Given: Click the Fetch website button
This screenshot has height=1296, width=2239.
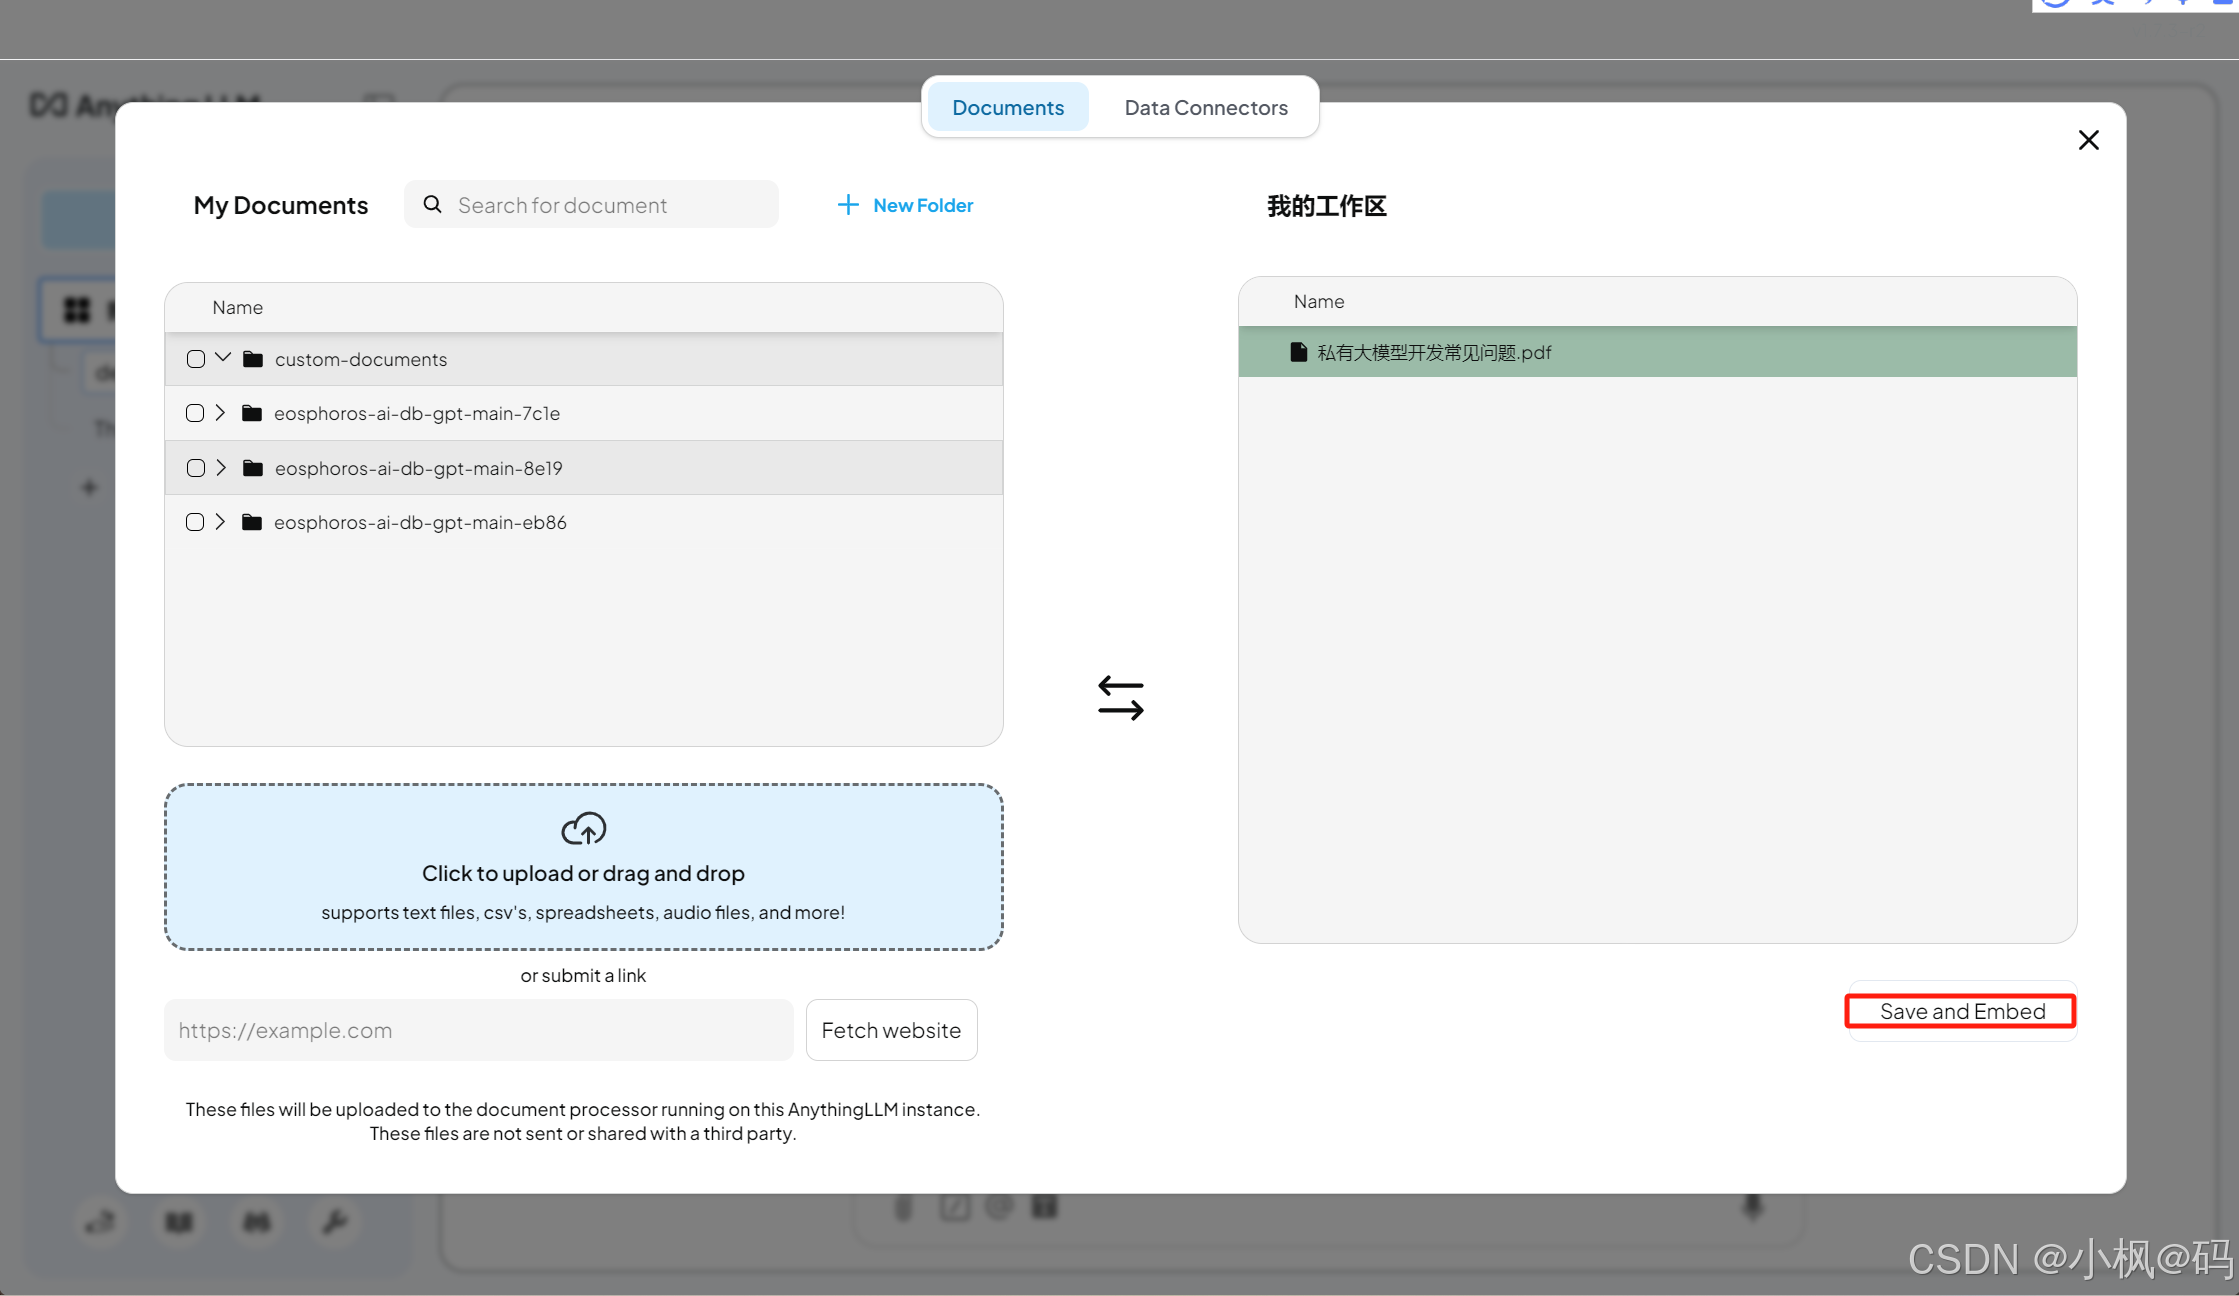Looking at the screenshot, I should coord(891,1030).
